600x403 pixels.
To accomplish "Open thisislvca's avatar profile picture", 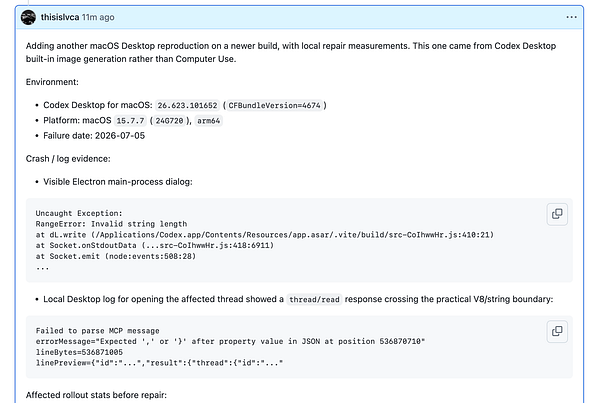I will [28, 17].
